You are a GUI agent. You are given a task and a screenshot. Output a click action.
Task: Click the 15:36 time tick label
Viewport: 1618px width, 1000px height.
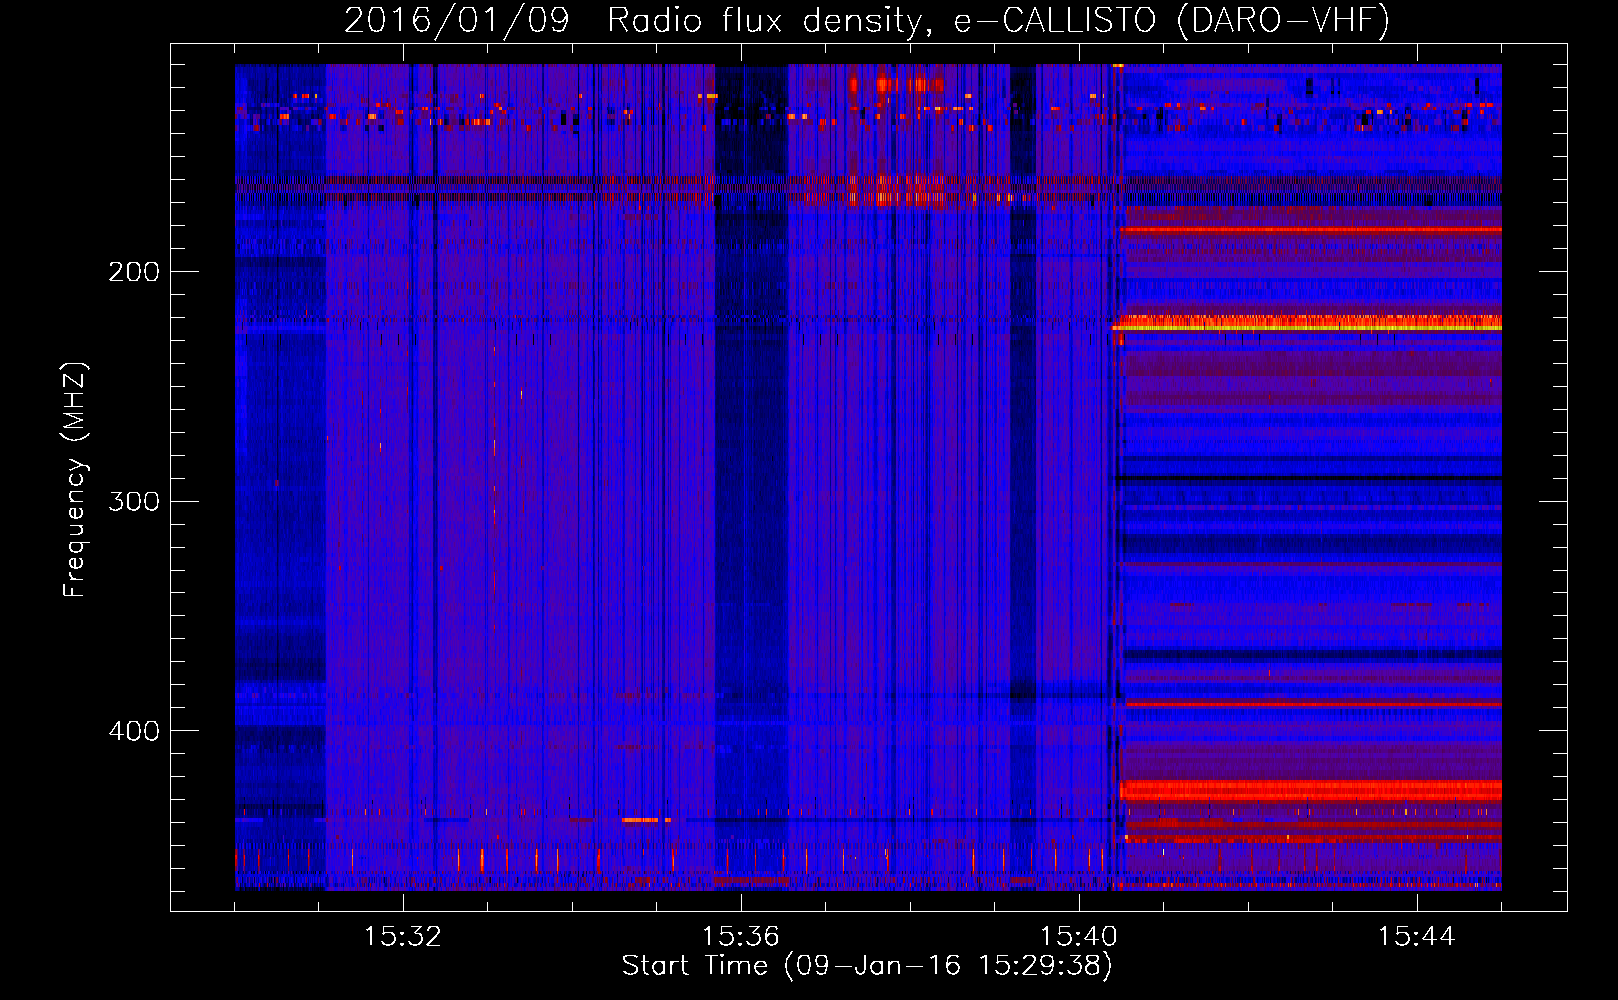741,937
